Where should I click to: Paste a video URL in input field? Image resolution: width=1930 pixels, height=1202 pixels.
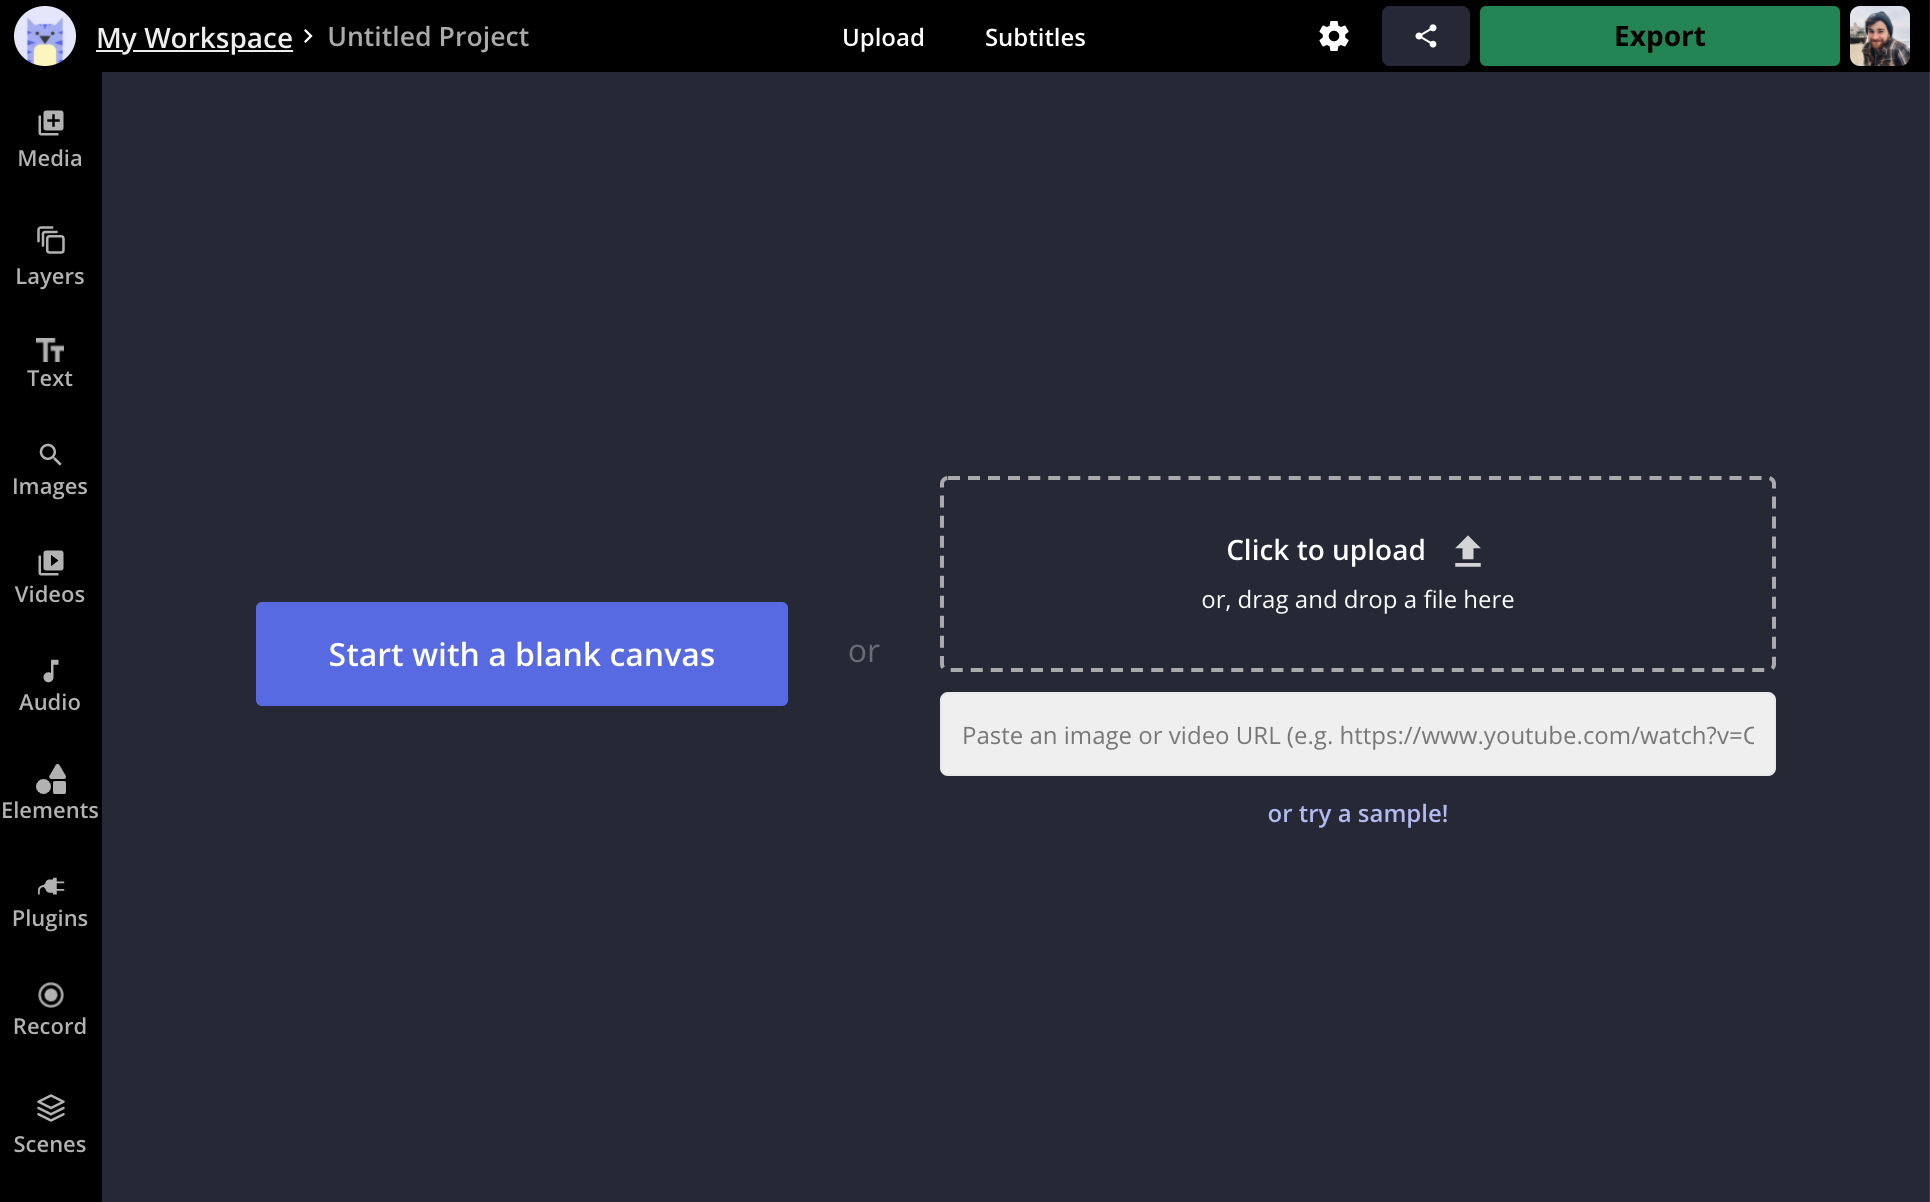click(x=1357, y=734)
